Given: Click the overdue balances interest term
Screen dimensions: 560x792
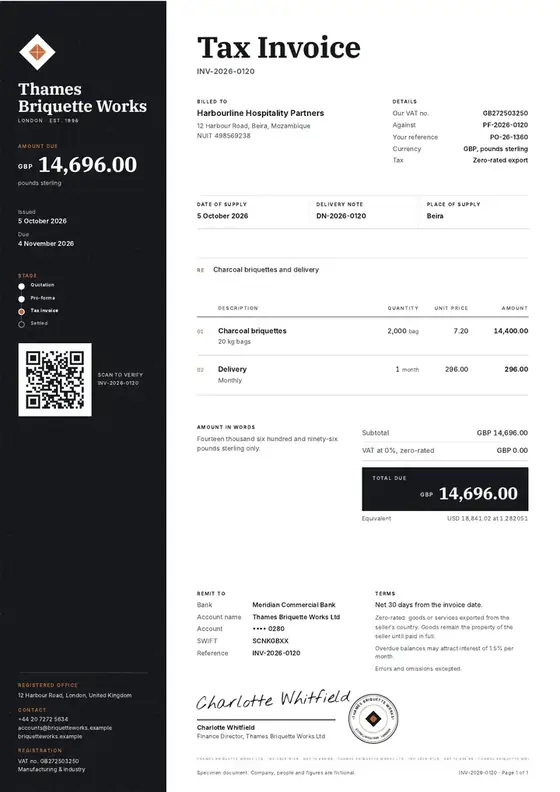Looking at the screenshot, I should click(x=444, y=652).
